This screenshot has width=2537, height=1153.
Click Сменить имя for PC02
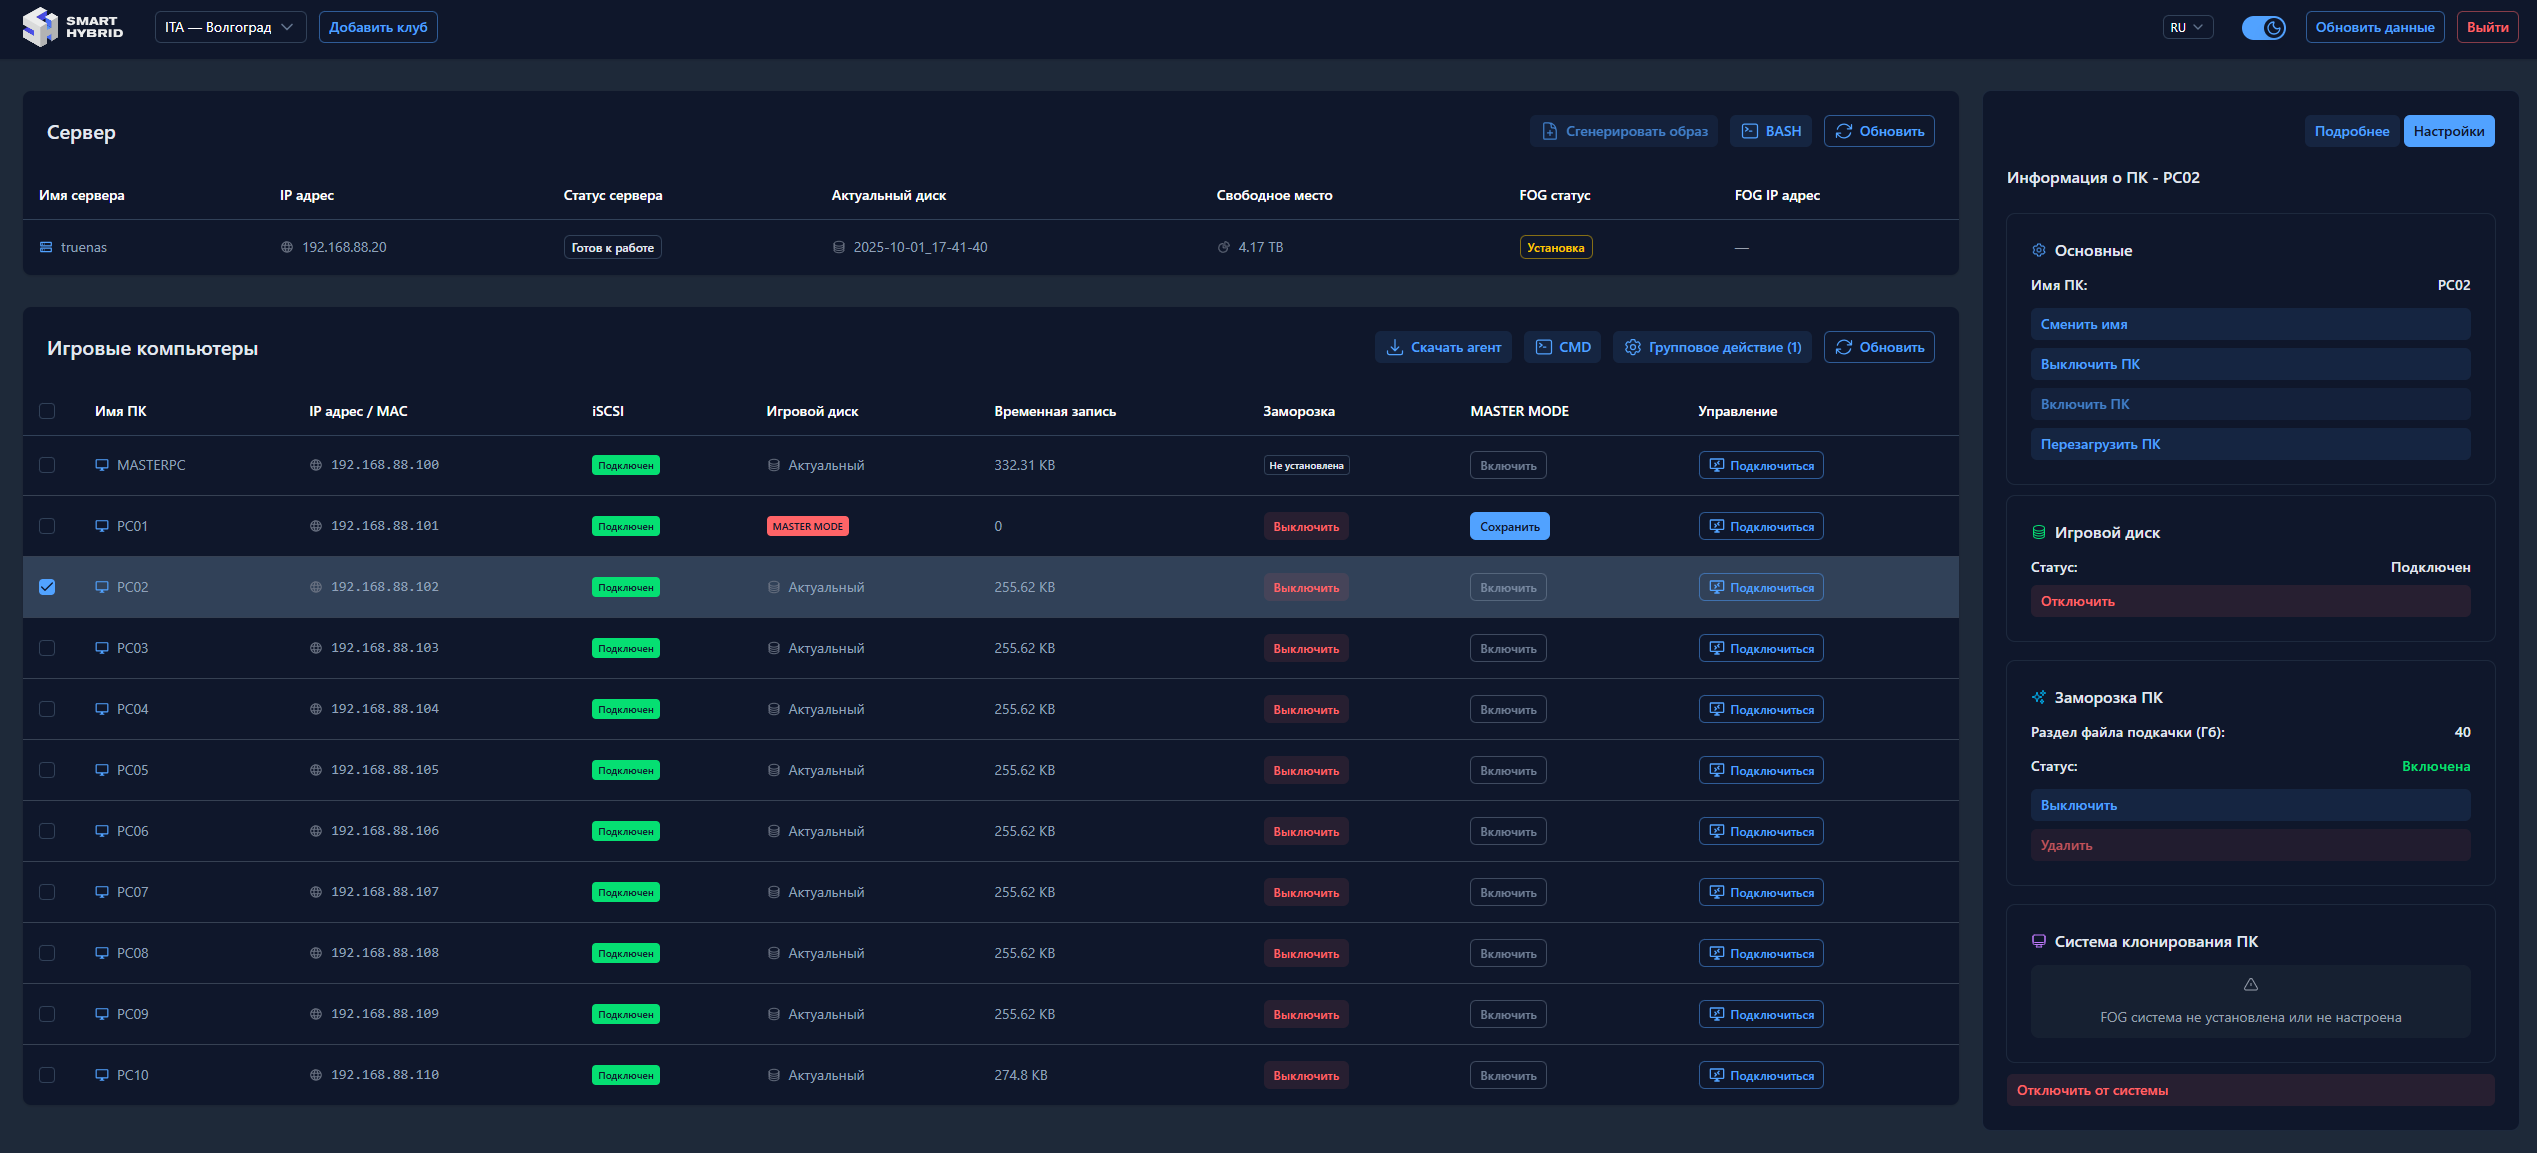coord(2250,324)
